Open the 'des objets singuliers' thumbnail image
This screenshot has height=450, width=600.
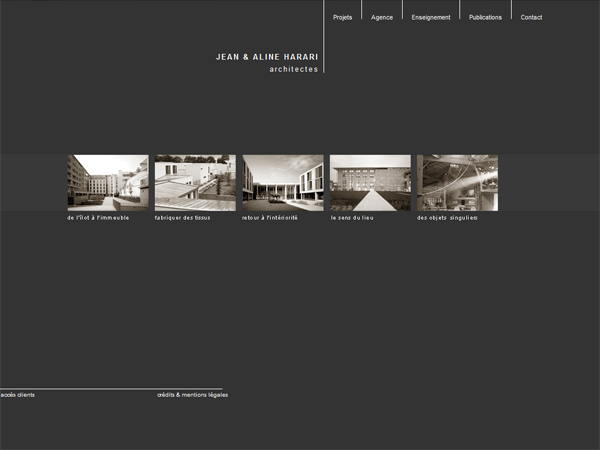point(457,183)
